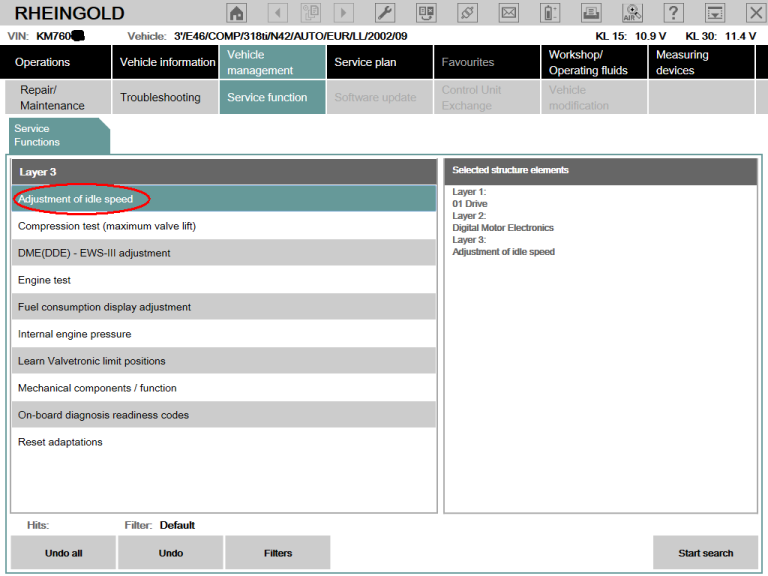Click the Software update sub-tab
The image size is (768, 576).
pos(380,97)
